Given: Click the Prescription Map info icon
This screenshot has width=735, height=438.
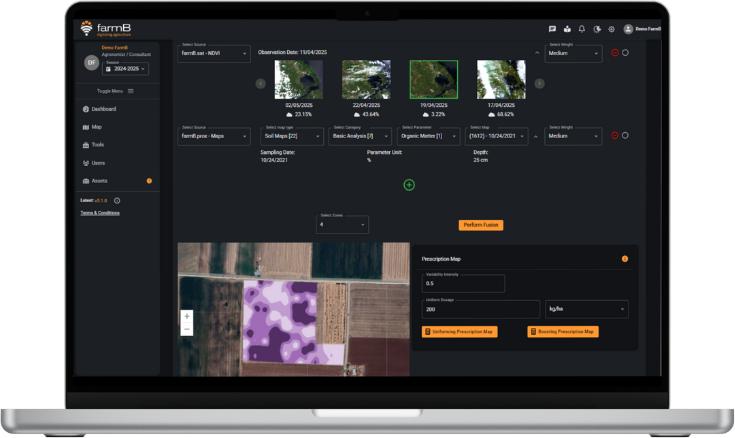Looking at the screenshot, I should pos(625,259).
